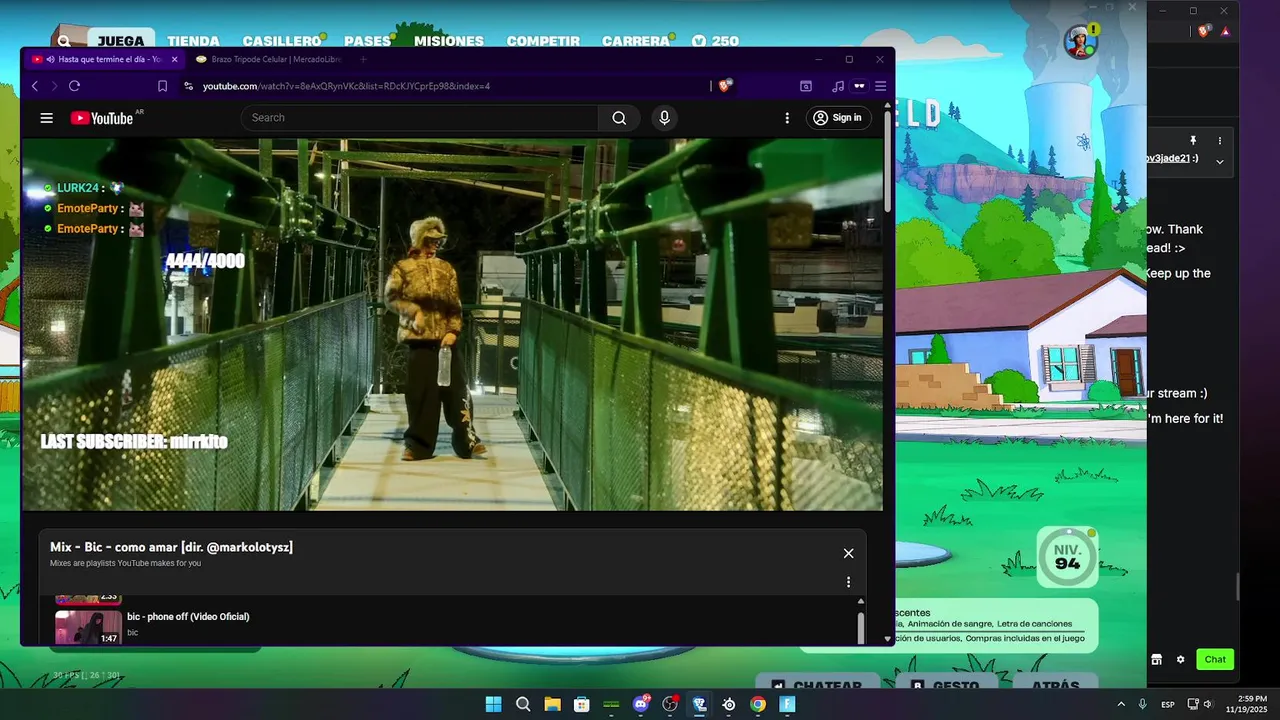Expand the pinned chat message chevron
This screenshot has width=1280, height=720.
1220,161
